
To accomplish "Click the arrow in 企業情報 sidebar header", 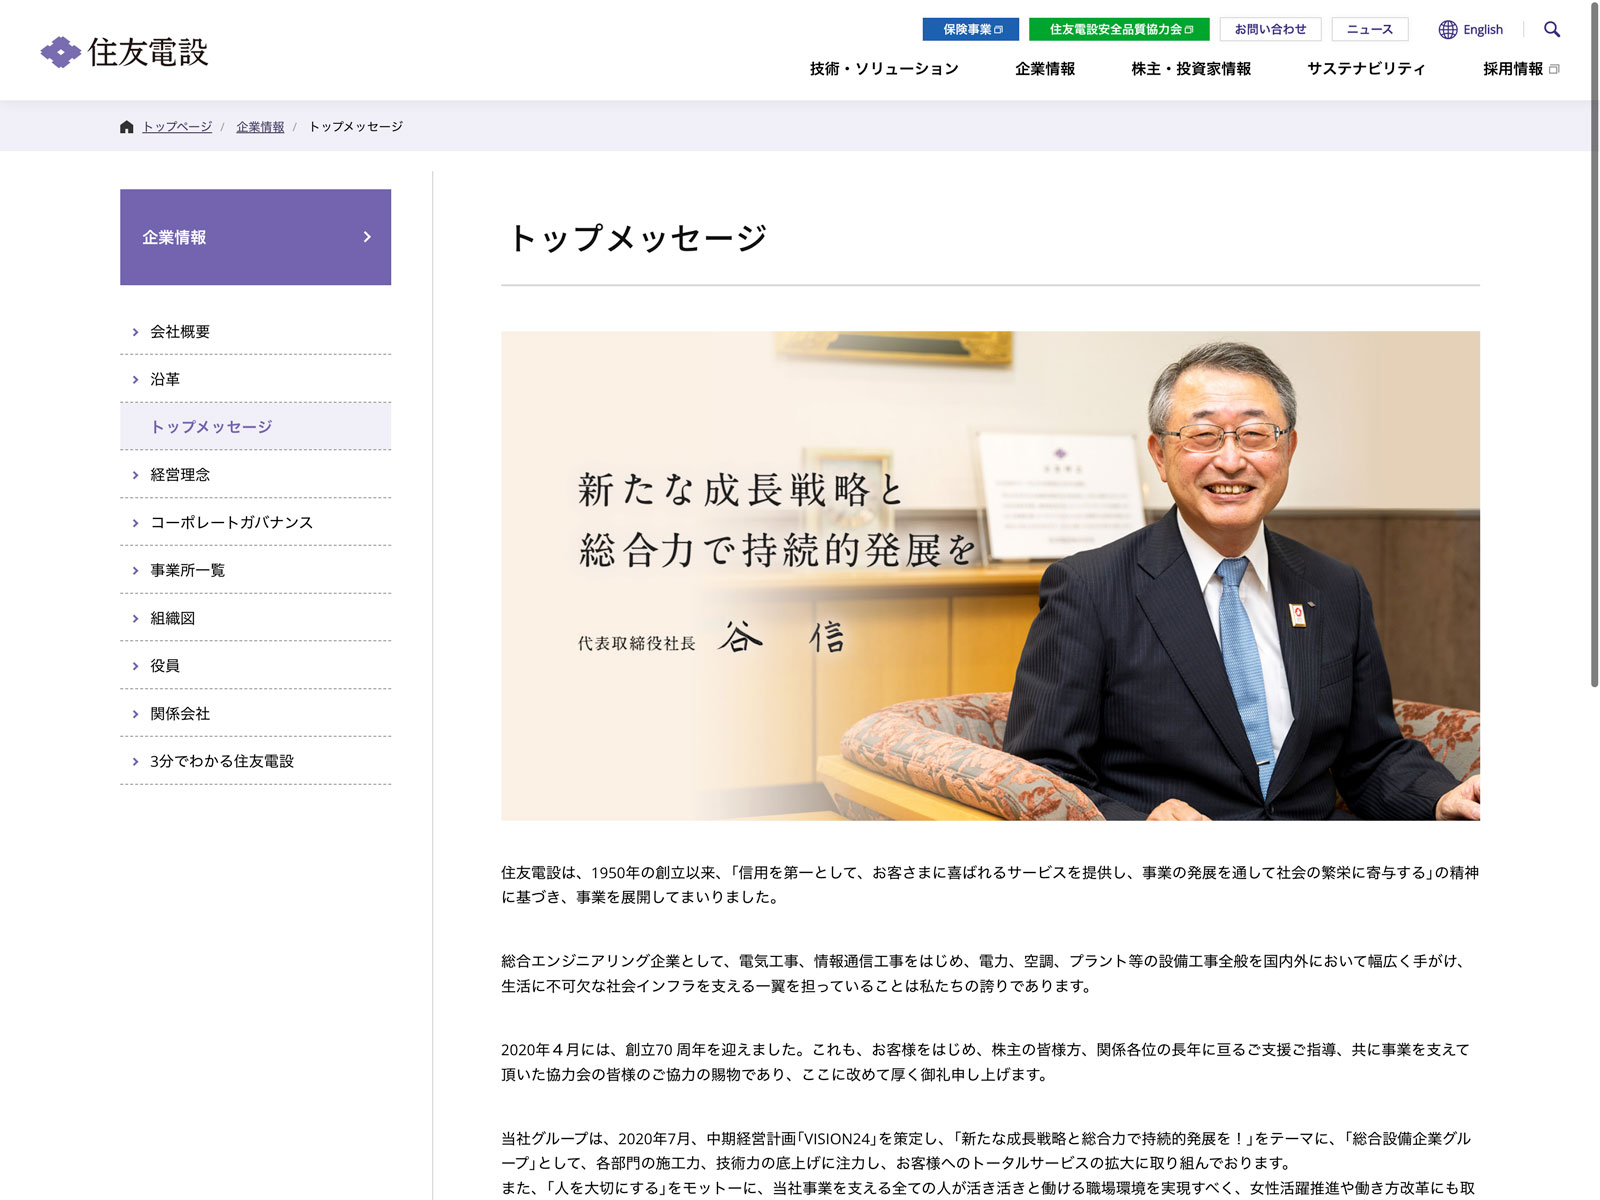I will coord(367,237).
